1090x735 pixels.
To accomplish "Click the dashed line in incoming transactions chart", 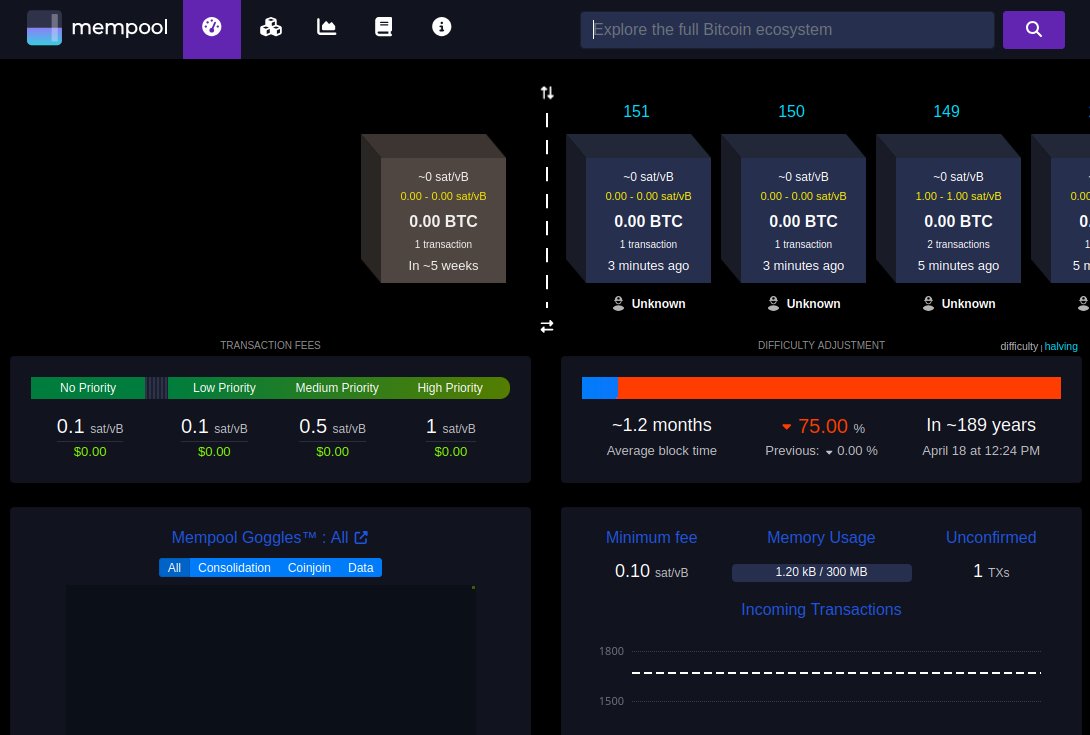I will pyautogui.click(x=836, y=672).
